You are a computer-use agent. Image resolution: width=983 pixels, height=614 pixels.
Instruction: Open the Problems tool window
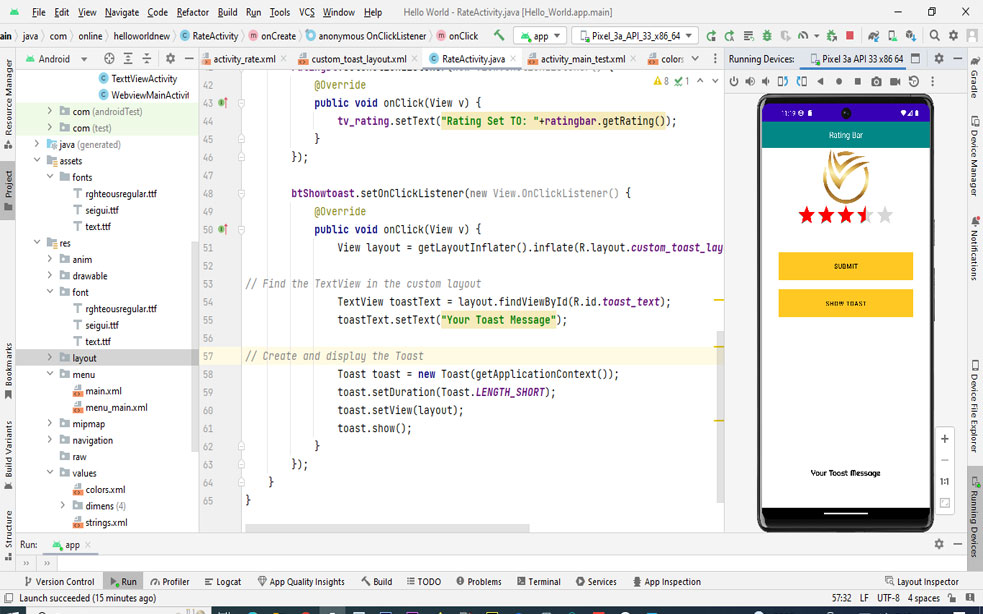(479, 581)
